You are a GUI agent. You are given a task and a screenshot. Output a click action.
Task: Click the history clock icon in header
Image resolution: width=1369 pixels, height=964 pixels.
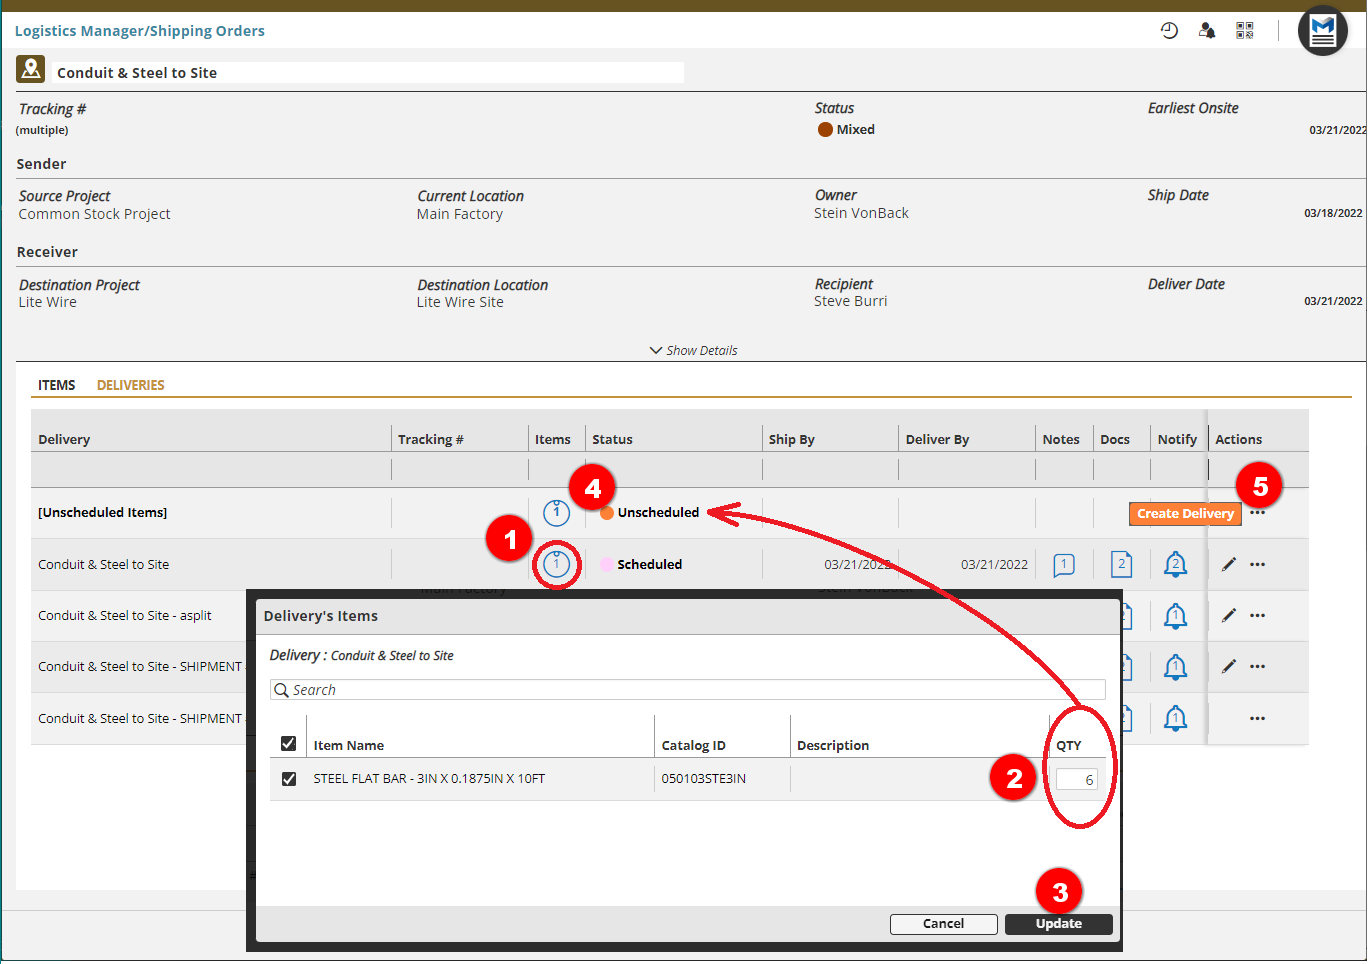pos(1169,31)
